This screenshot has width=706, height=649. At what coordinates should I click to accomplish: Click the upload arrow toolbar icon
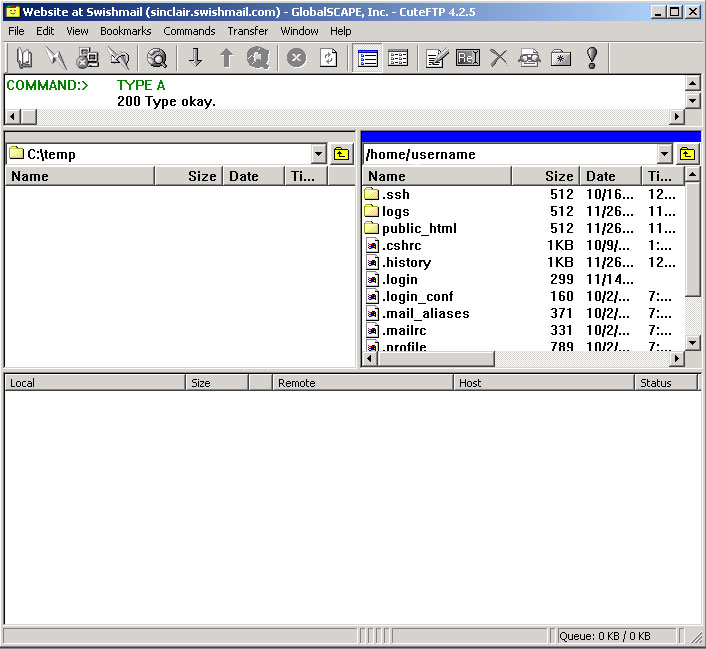[226, 58]
